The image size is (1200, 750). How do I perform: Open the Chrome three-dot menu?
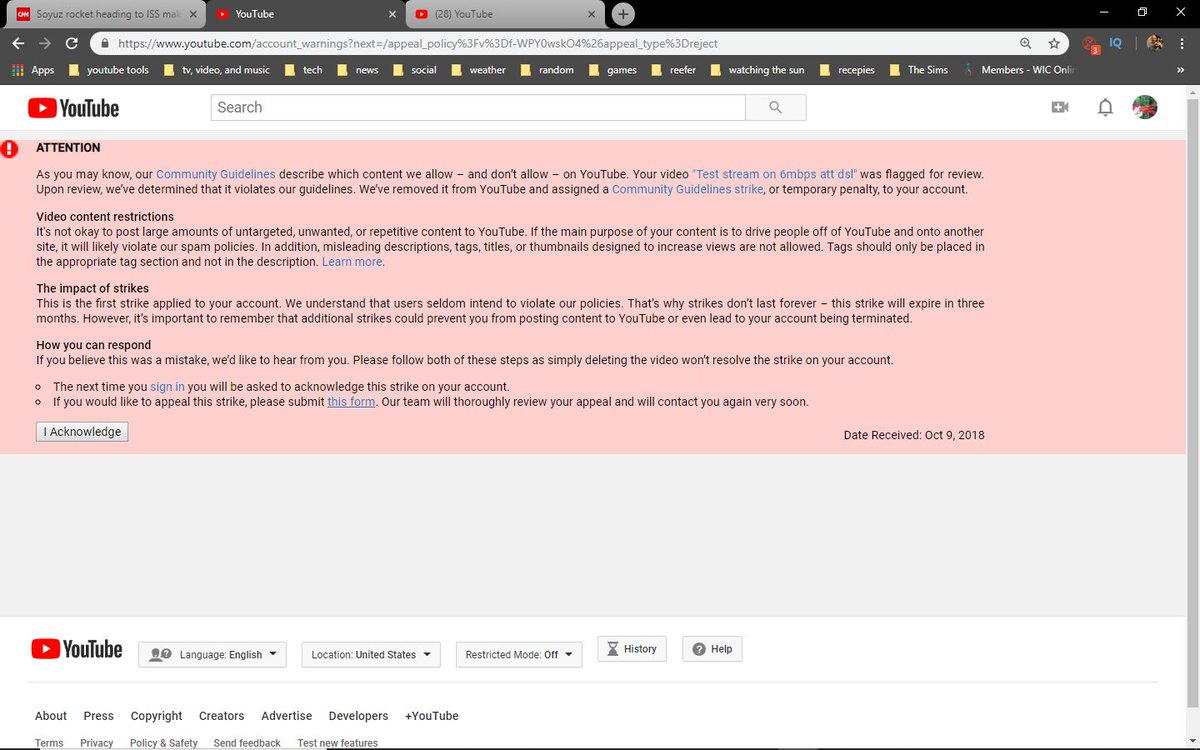coord(1183,44)
